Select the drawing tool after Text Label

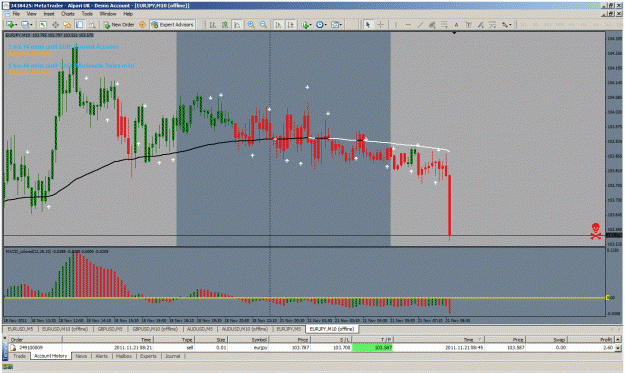click(x=481, y=25)
